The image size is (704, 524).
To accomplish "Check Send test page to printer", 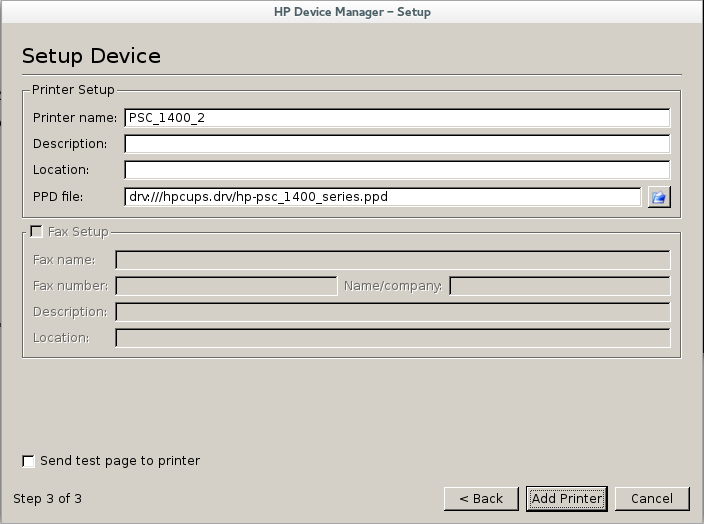I will click(x=28, y=461).
